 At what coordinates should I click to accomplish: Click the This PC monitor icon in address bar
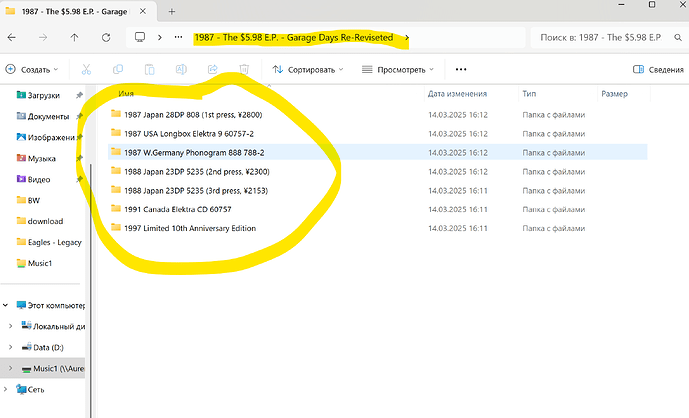(x=140, y=37)
